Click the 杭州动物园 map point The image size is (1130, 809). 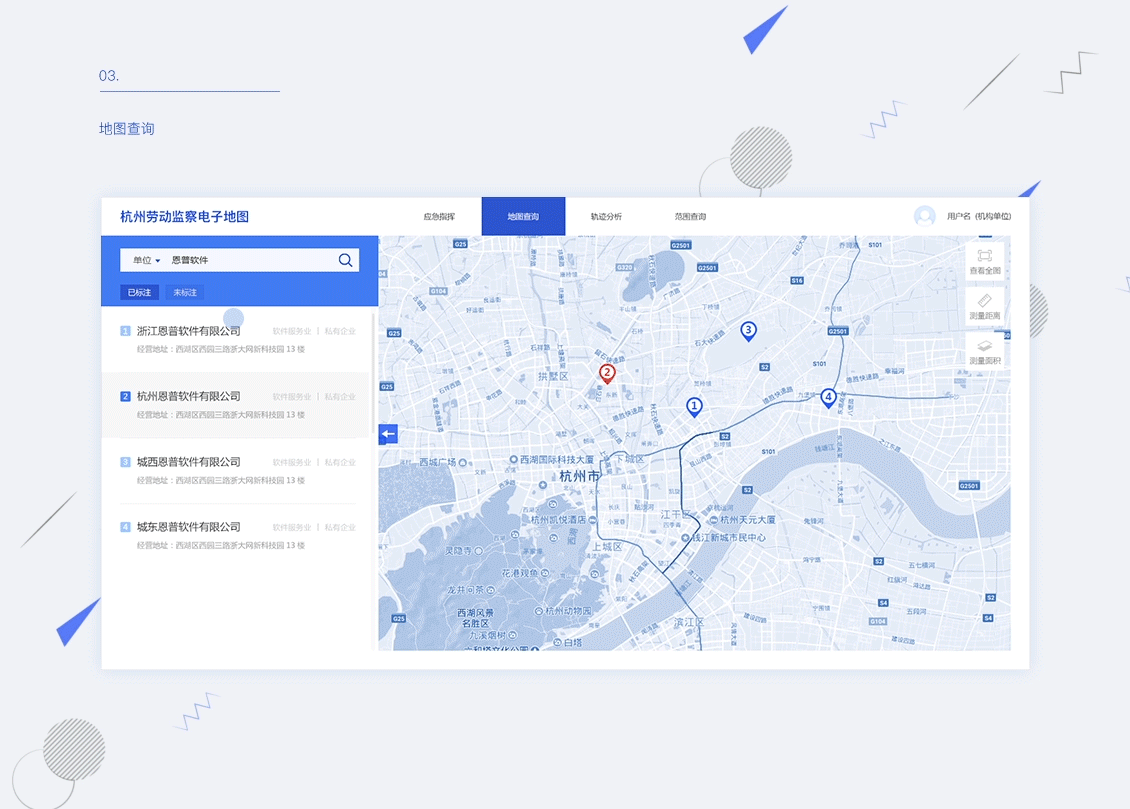563,611
